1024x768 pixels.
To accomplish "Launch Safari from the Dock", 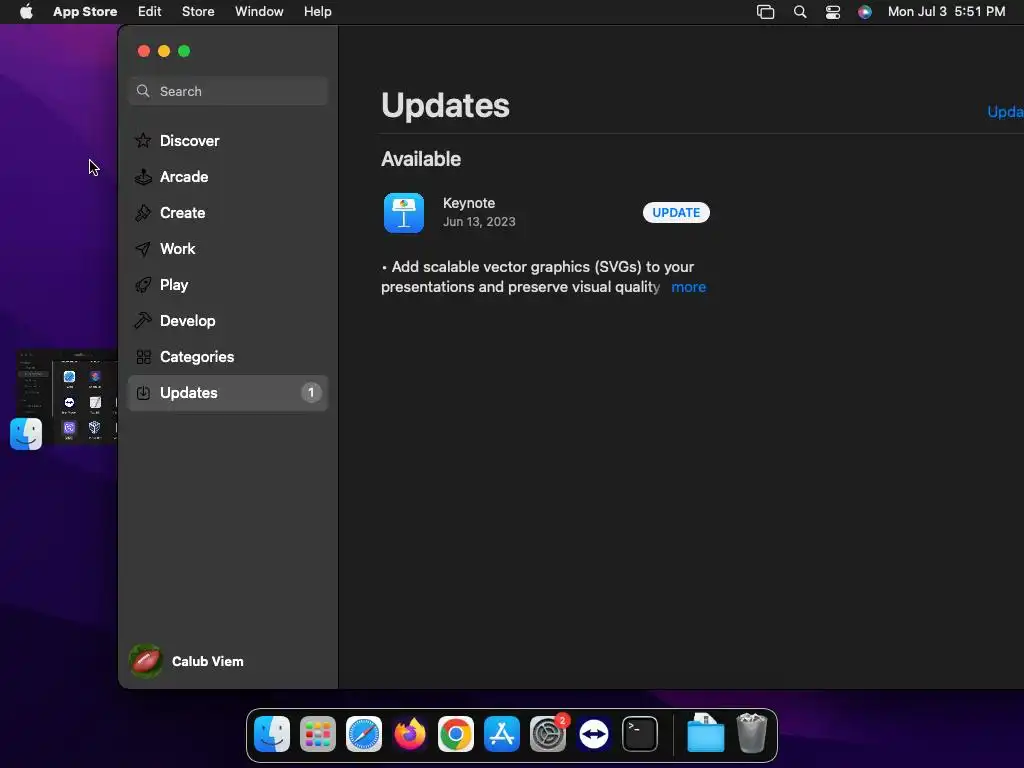I will point(364,734).
